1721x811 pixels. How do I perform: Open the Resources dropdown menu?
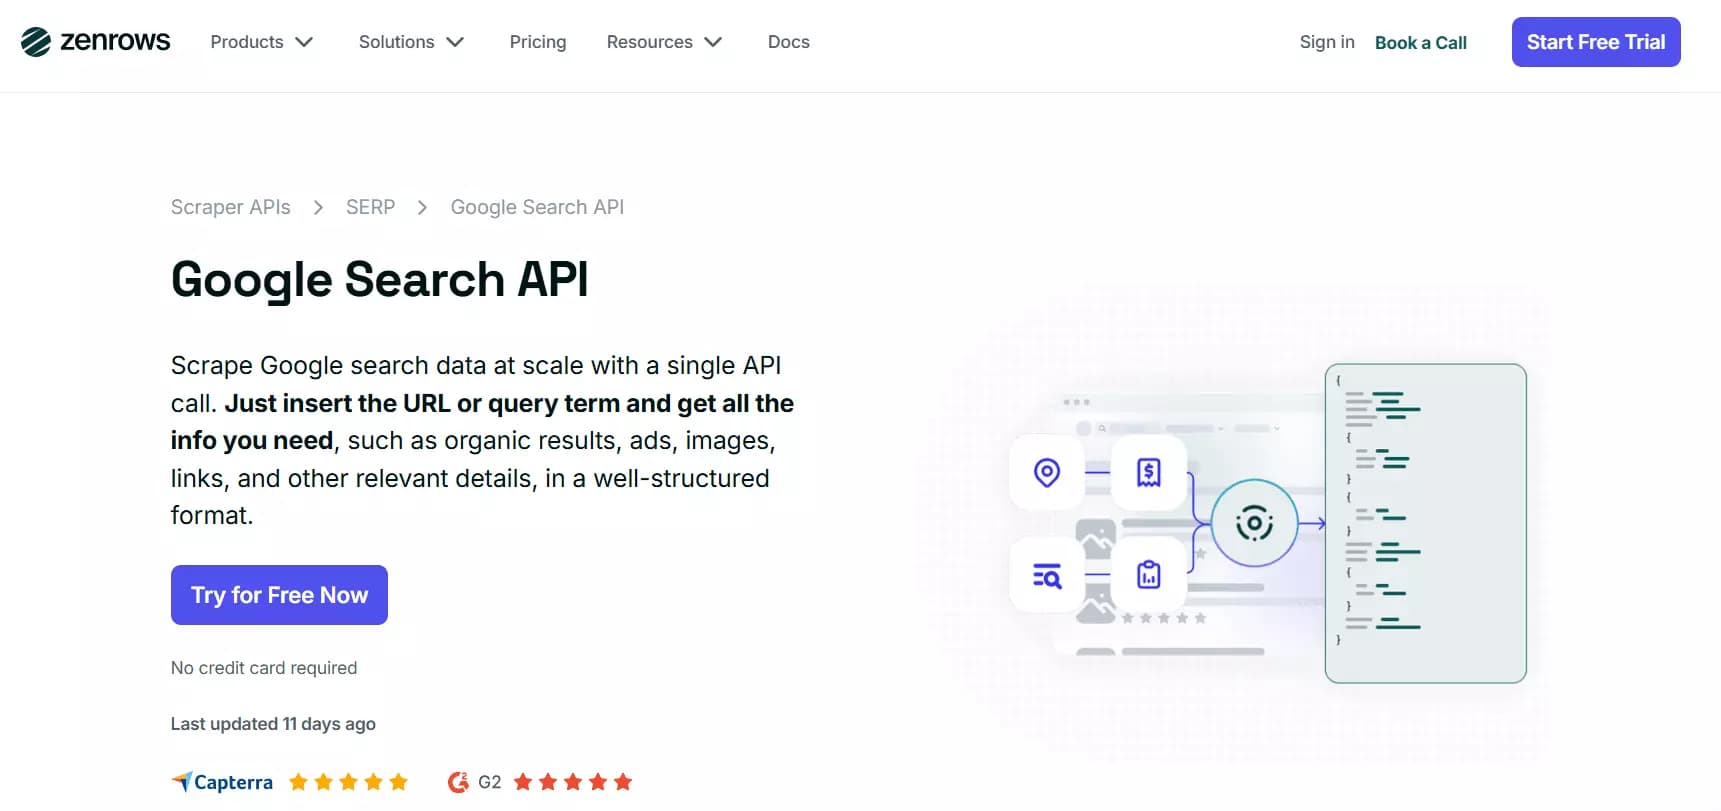(x=664, y=42)
